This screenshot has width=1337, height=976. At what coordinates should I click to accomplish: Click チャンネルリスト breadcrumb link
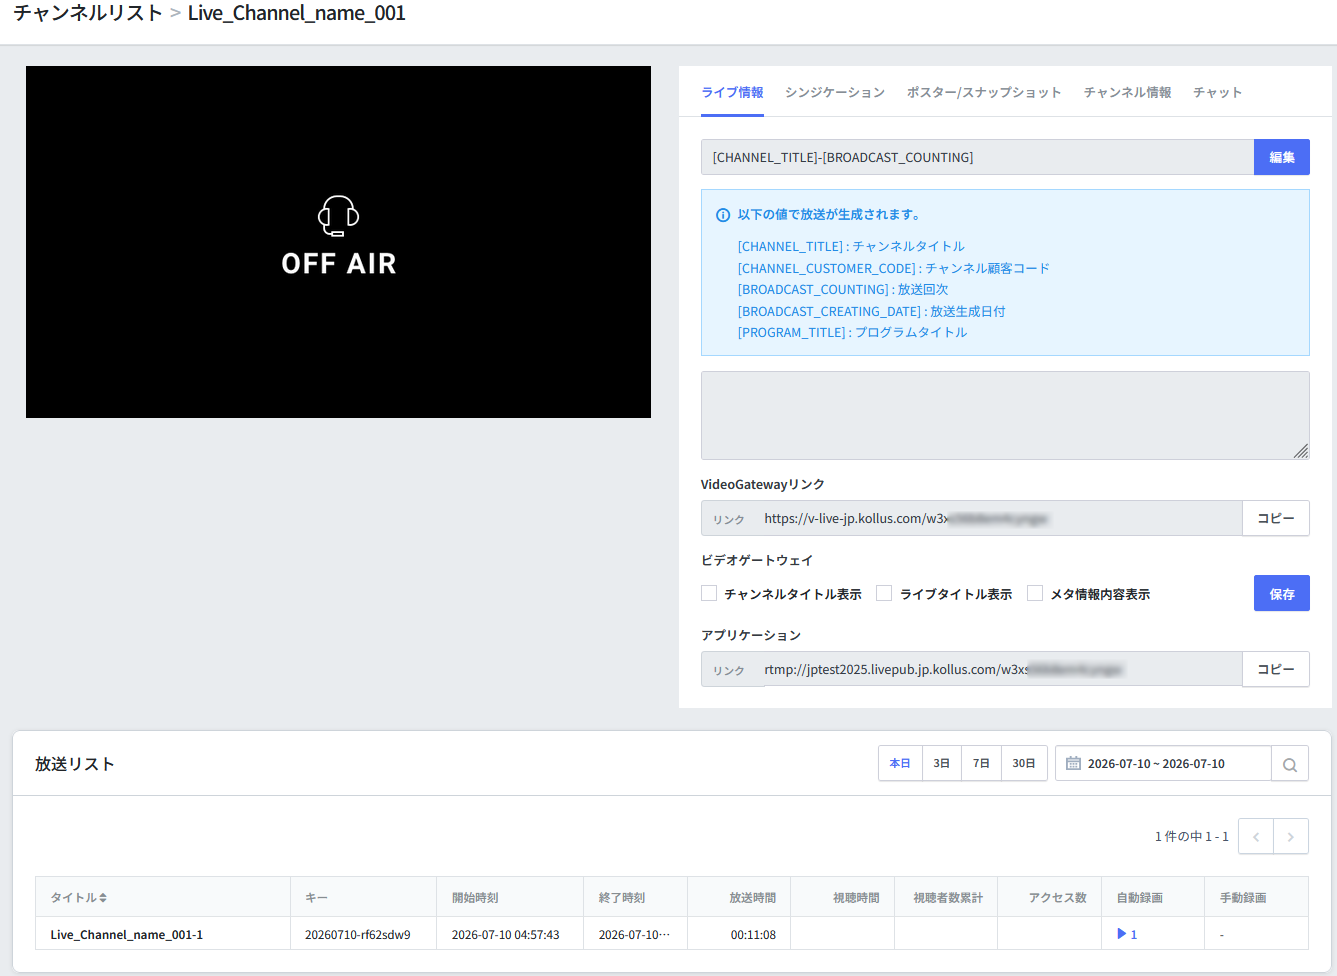[x=88, y=13]
